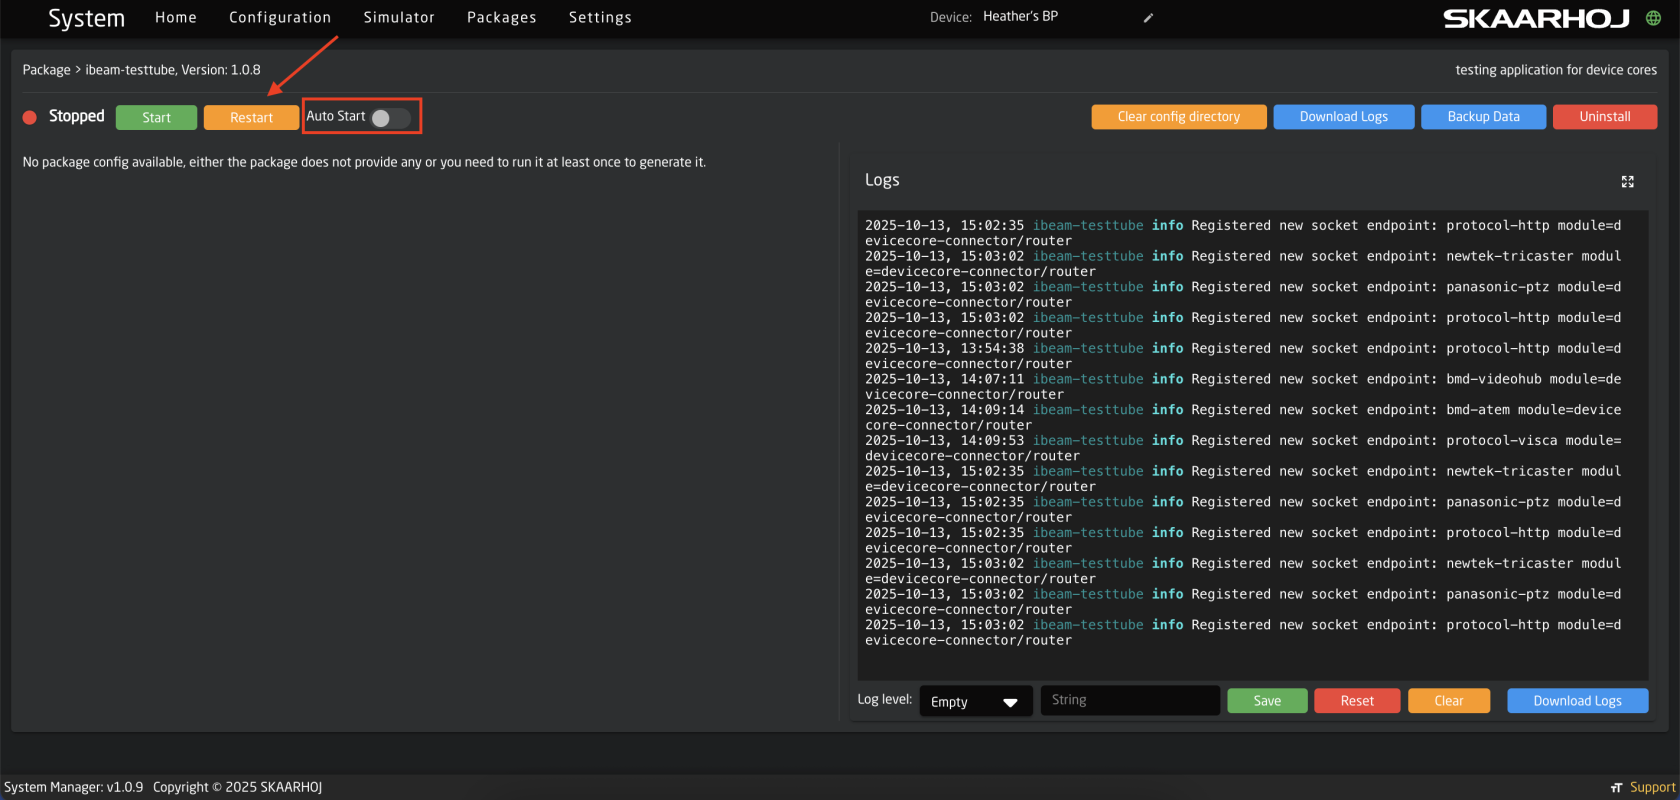Expand the Logs panel to fullscreen
Viewport: 1680px width, 800px height.
point(1627,181)
